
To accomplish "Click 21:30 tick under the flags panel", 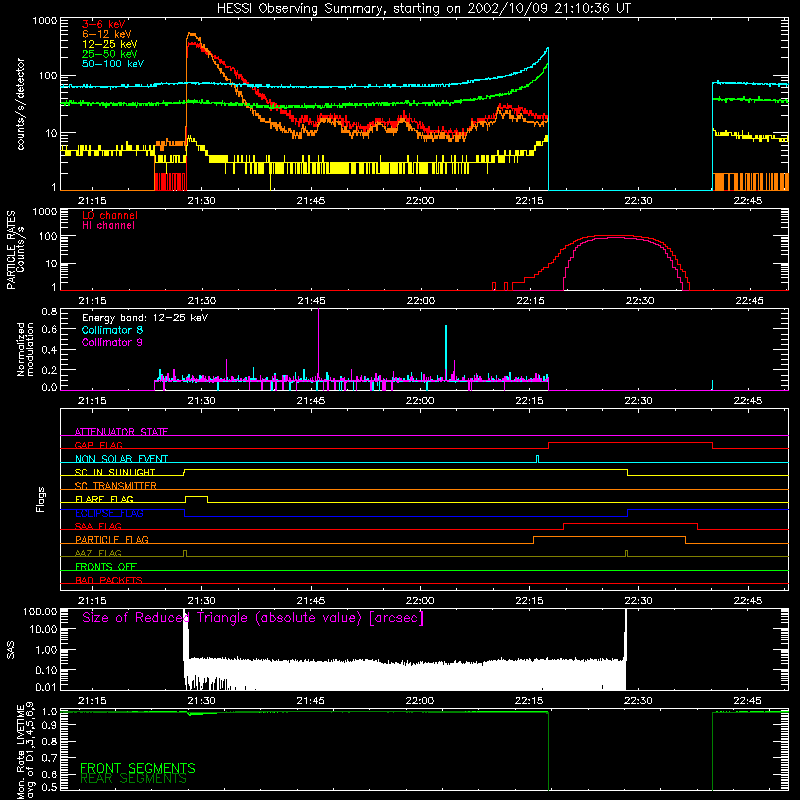I will [x=202, y=601].
